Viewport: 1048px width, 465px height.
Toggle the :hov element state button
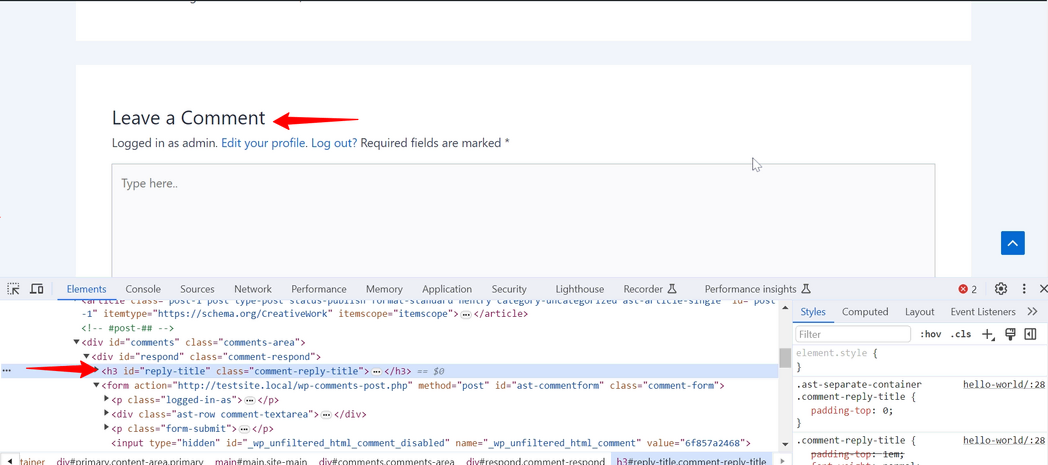[930, 334]
